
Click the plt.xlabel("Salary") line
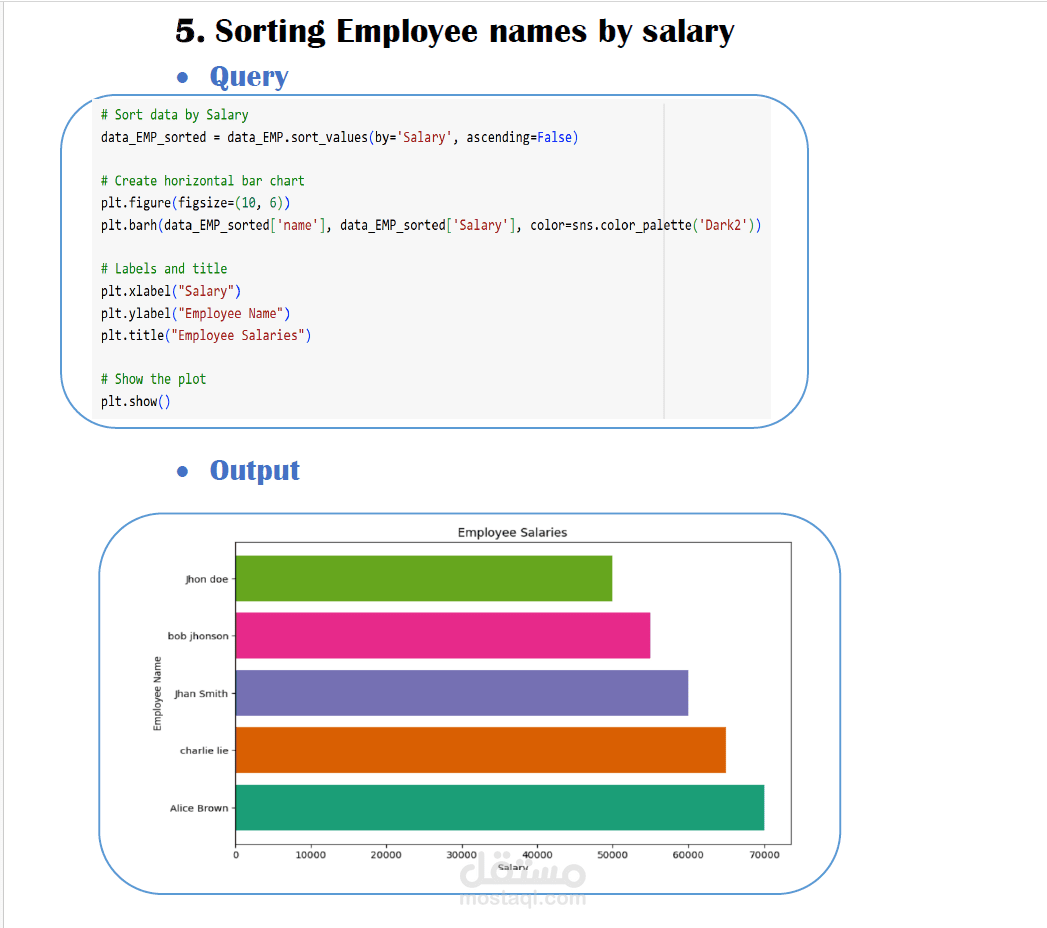(x=170, y=291)
